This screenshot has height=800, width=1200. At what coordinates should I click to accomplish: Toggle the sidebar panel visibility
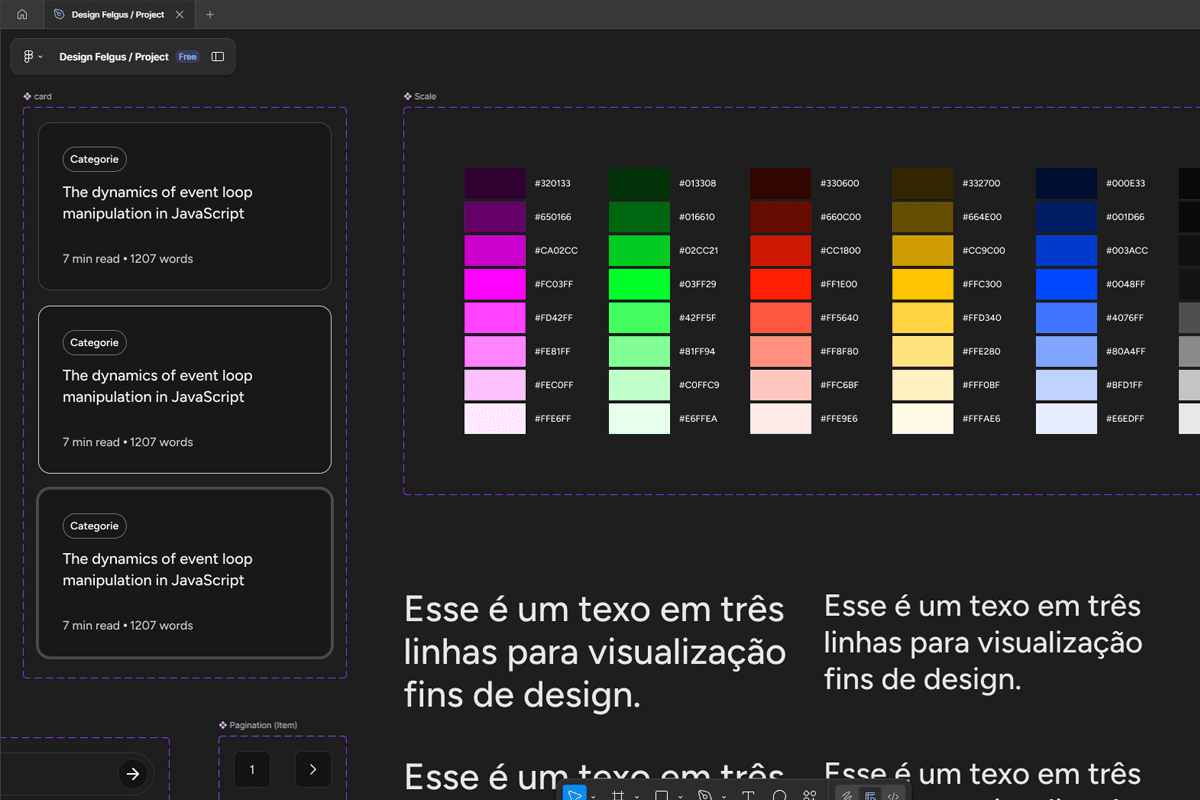[x=218, y=57]
